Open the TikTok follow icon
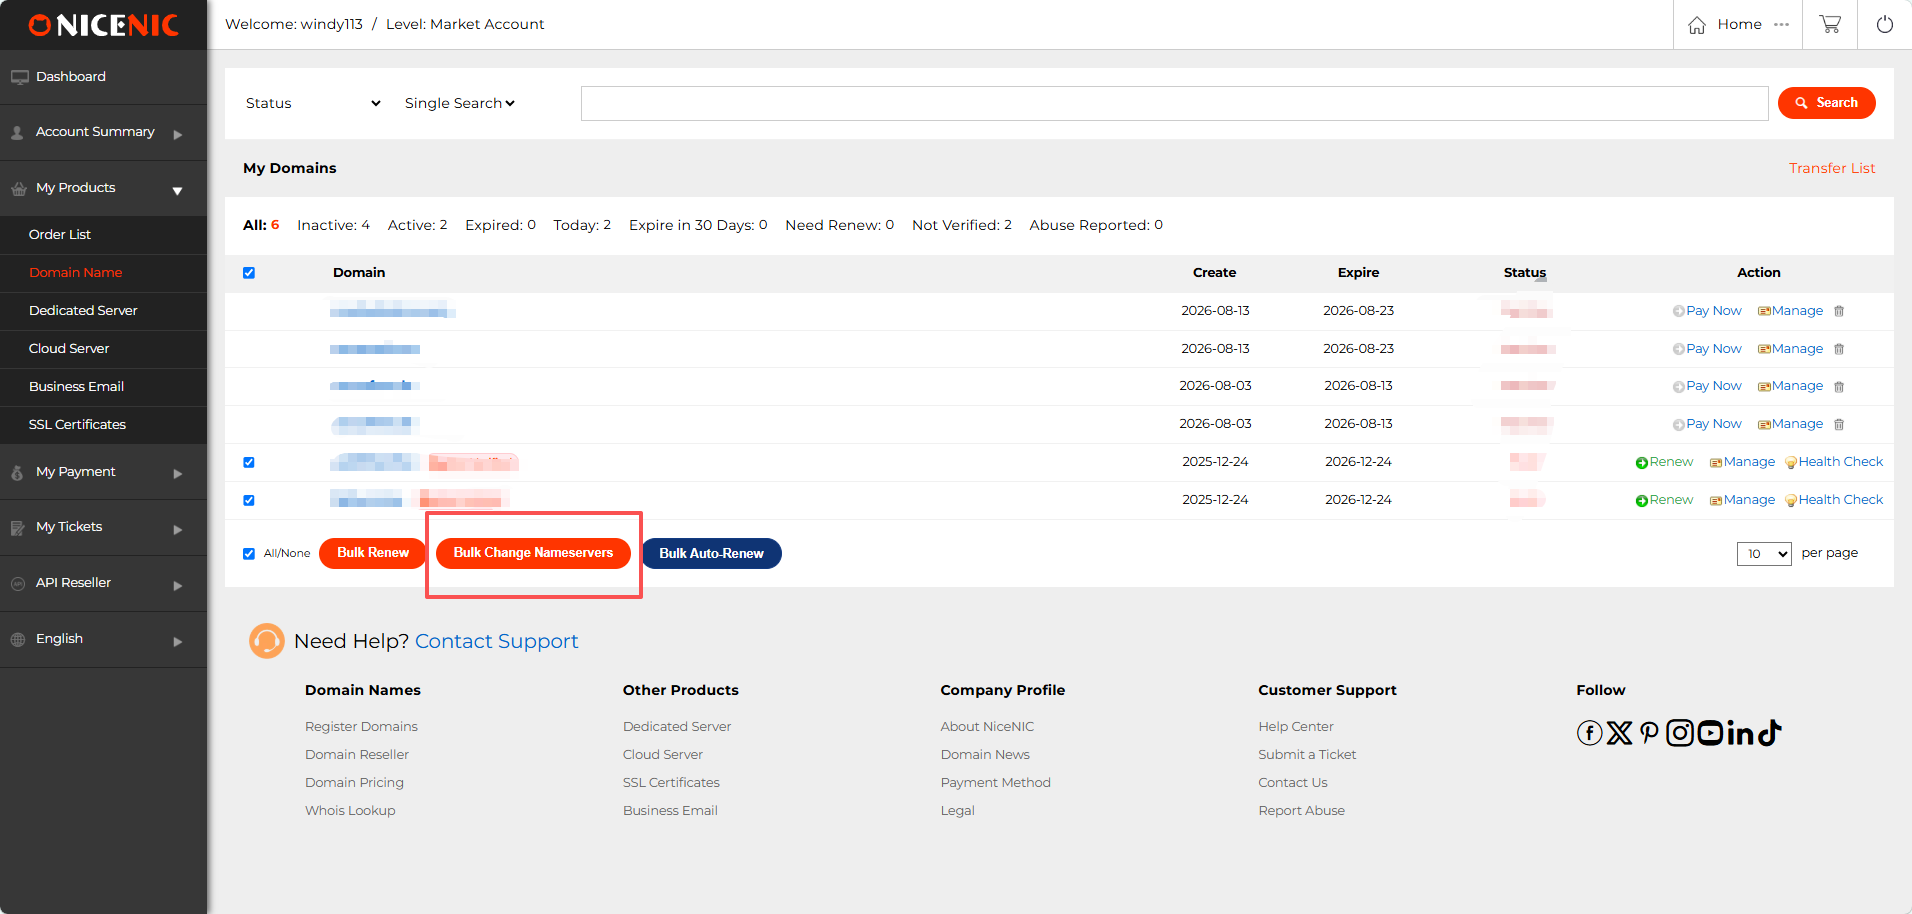 pos(1770,733)
